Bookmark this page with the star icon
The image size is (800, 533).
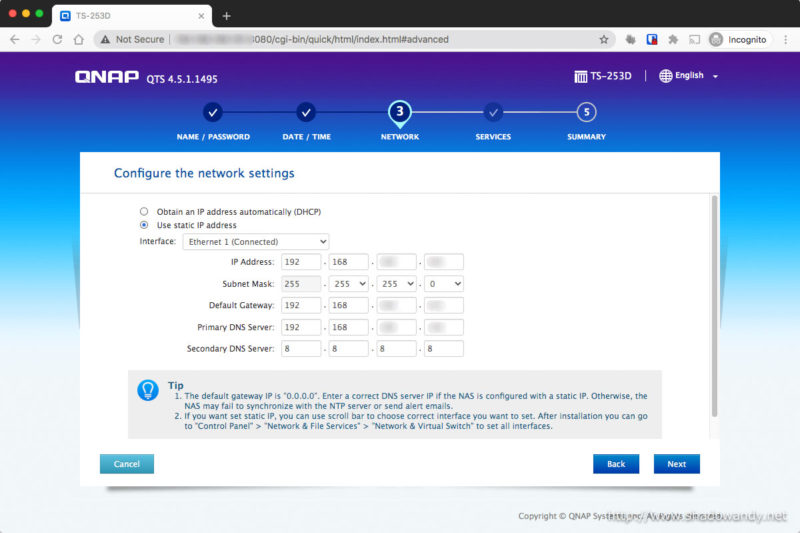point(604,39)
